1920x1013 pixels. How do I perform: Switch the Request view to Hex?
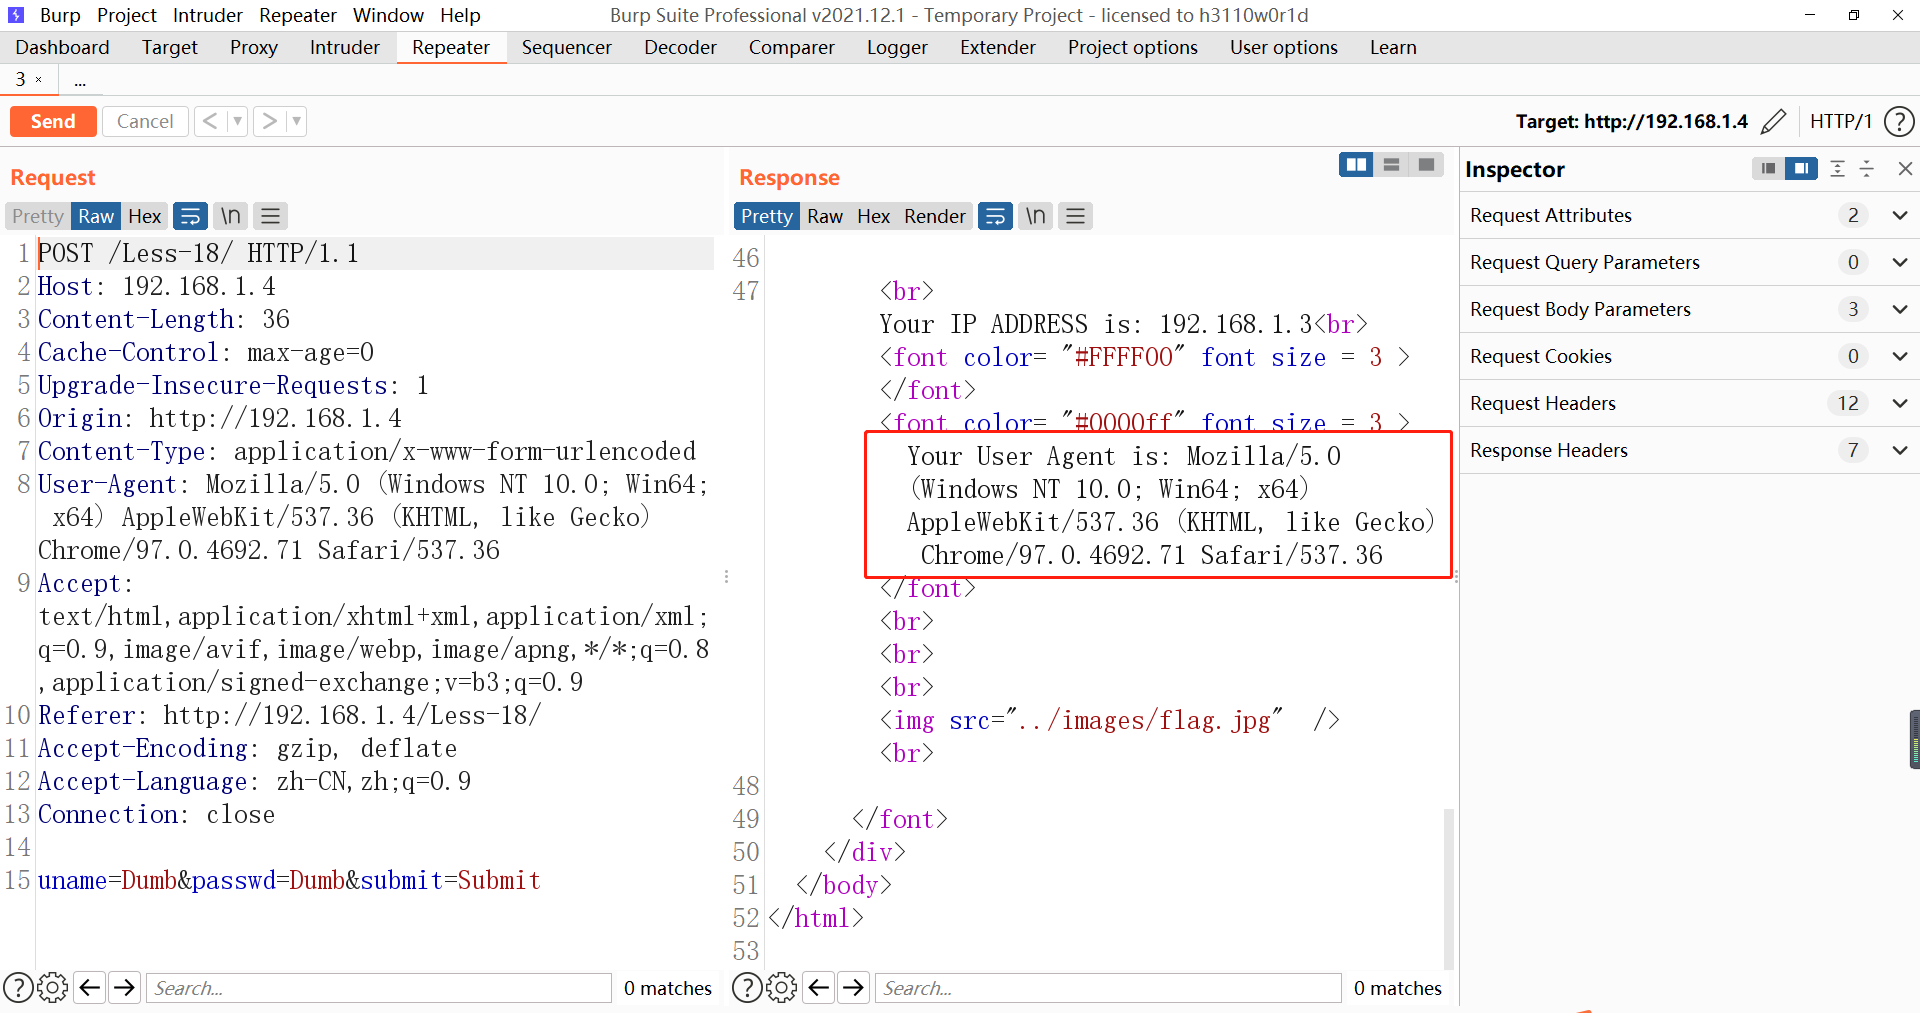[144, 215]
